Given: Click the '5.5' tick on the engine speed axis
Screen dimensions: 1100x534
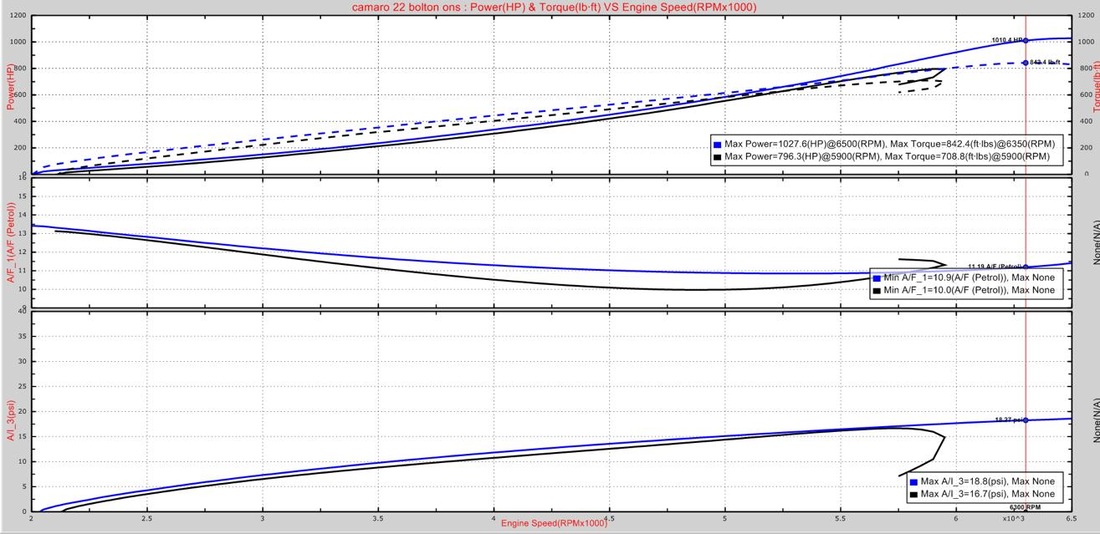Looking at the screenshot, I should (840, 519).
